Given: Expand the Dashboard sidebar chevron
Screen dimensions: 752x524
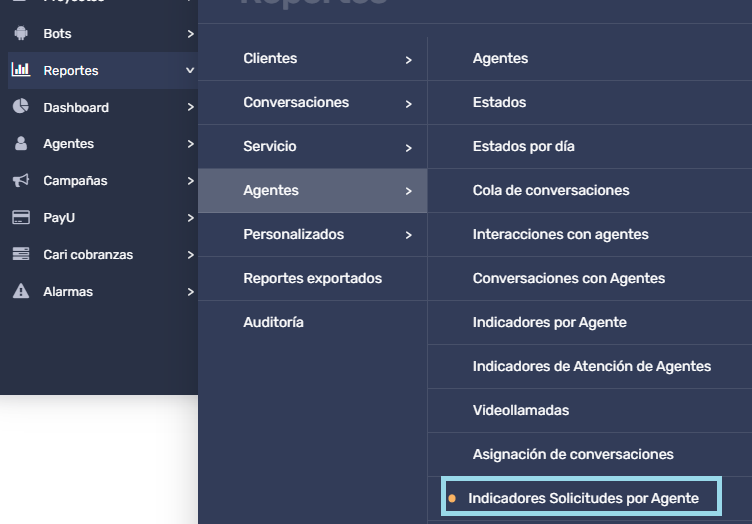Looking at the screenshot, I should tap(190, 107).
